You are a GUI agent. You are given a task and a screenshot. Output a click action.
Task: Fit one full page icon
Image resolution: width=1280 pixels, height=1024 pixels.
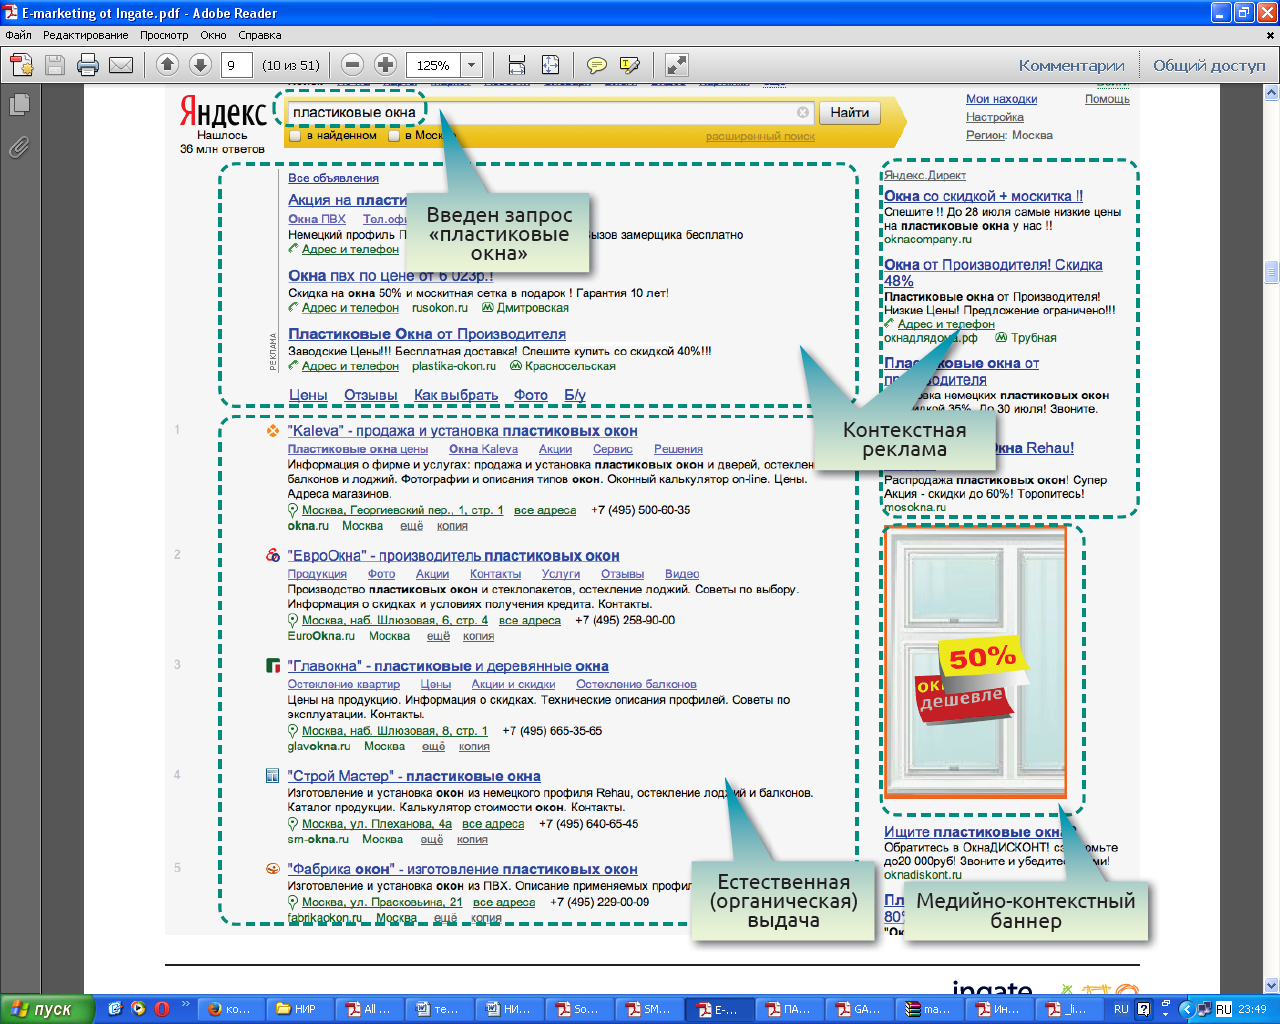coord(550,65)
